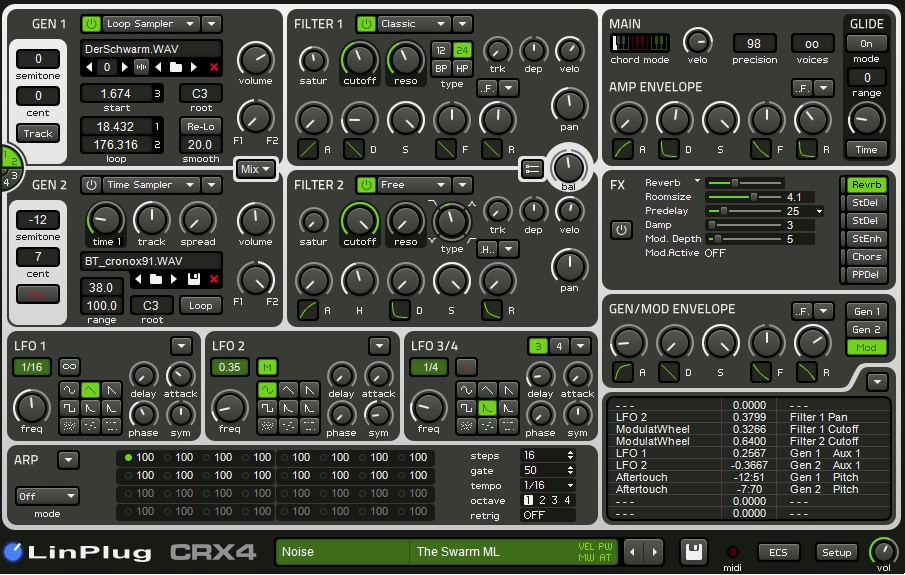The width and height of the screenshot is (905, 575).
Task: Select Chors effect tab
Action: (866, 257)
